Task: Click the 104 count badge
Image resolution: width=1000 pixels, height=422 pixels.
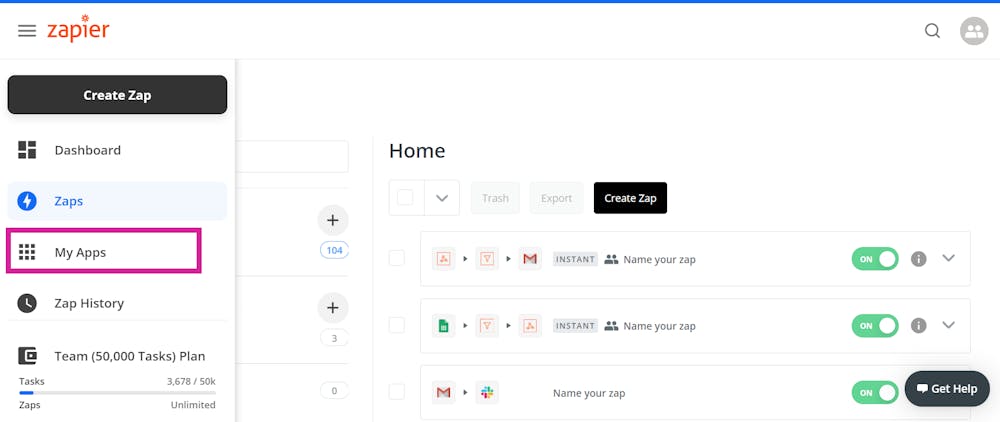Action: point(334,251)
